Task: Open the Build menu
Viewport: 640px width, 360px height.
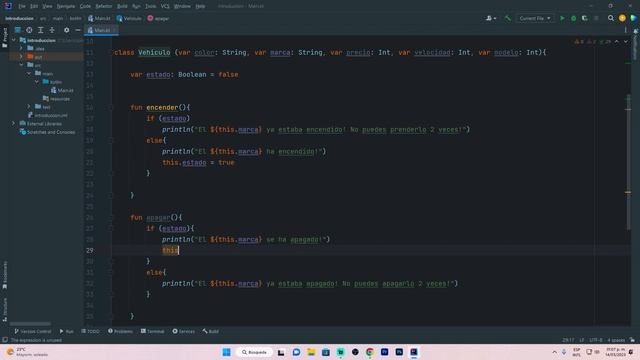Action: point(122,6)
